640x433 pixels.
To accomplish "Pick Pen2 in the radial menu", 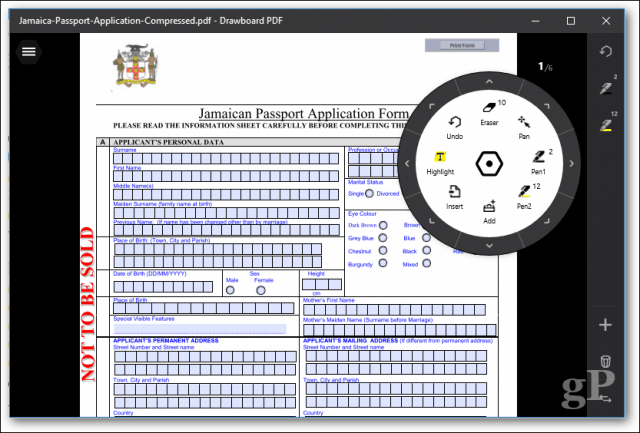I will point(526,196).
